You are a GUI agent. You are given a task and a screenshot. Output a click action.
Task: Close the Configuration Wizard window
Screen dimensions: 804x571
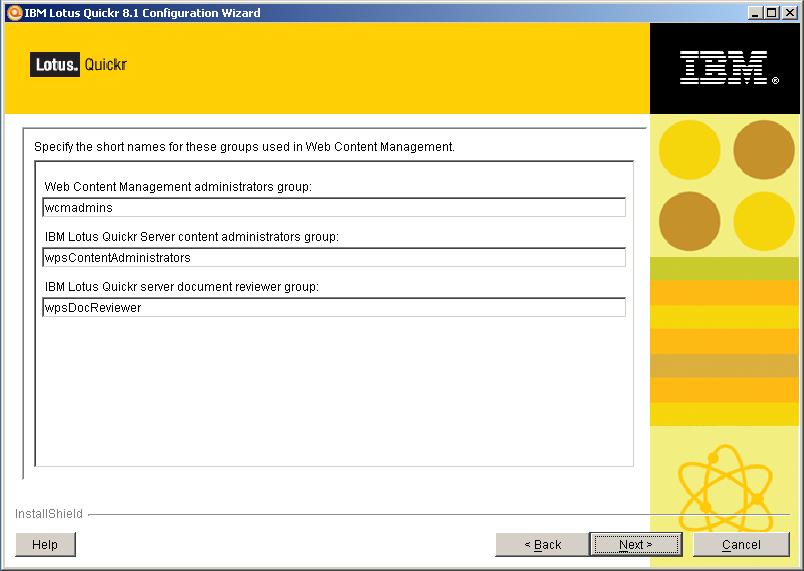coord(790,13)
